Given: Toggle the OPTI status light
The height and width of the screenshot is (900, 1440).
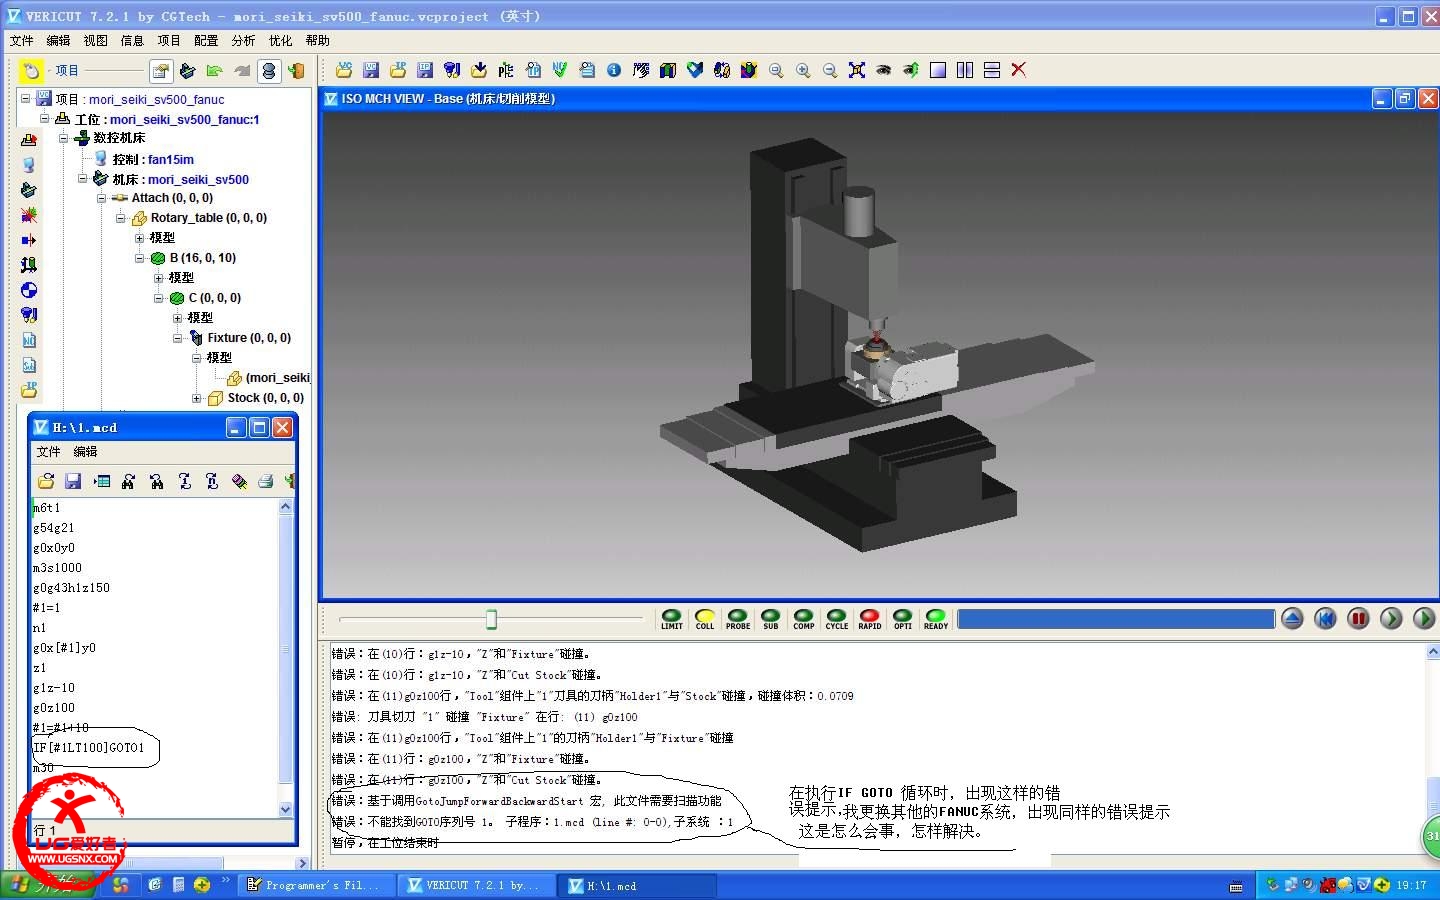Looking at the screenshot, I should pos(903,619).
